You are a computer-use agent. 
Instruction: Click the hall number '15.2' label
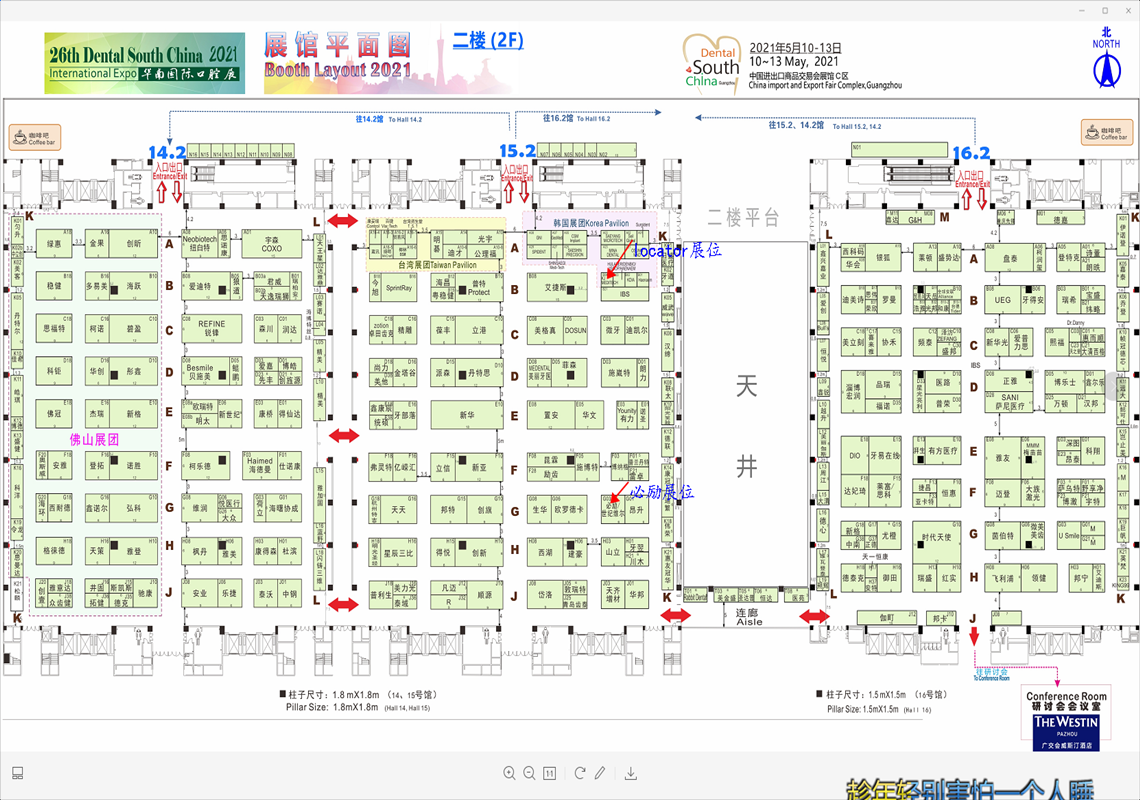[x=518, y=151]
